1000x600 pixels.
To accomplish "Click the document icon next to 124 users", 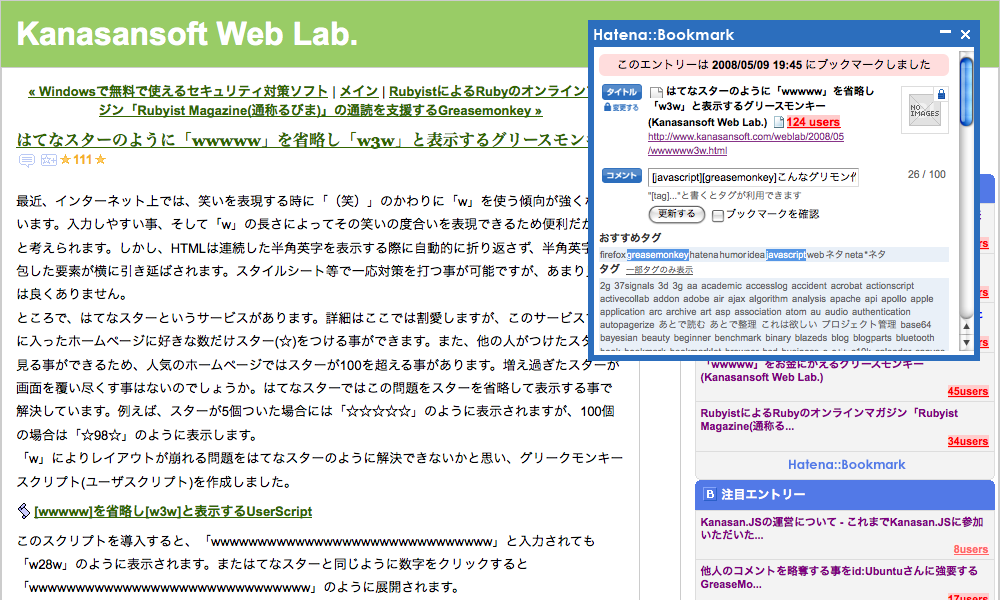I will click(779, 120).
